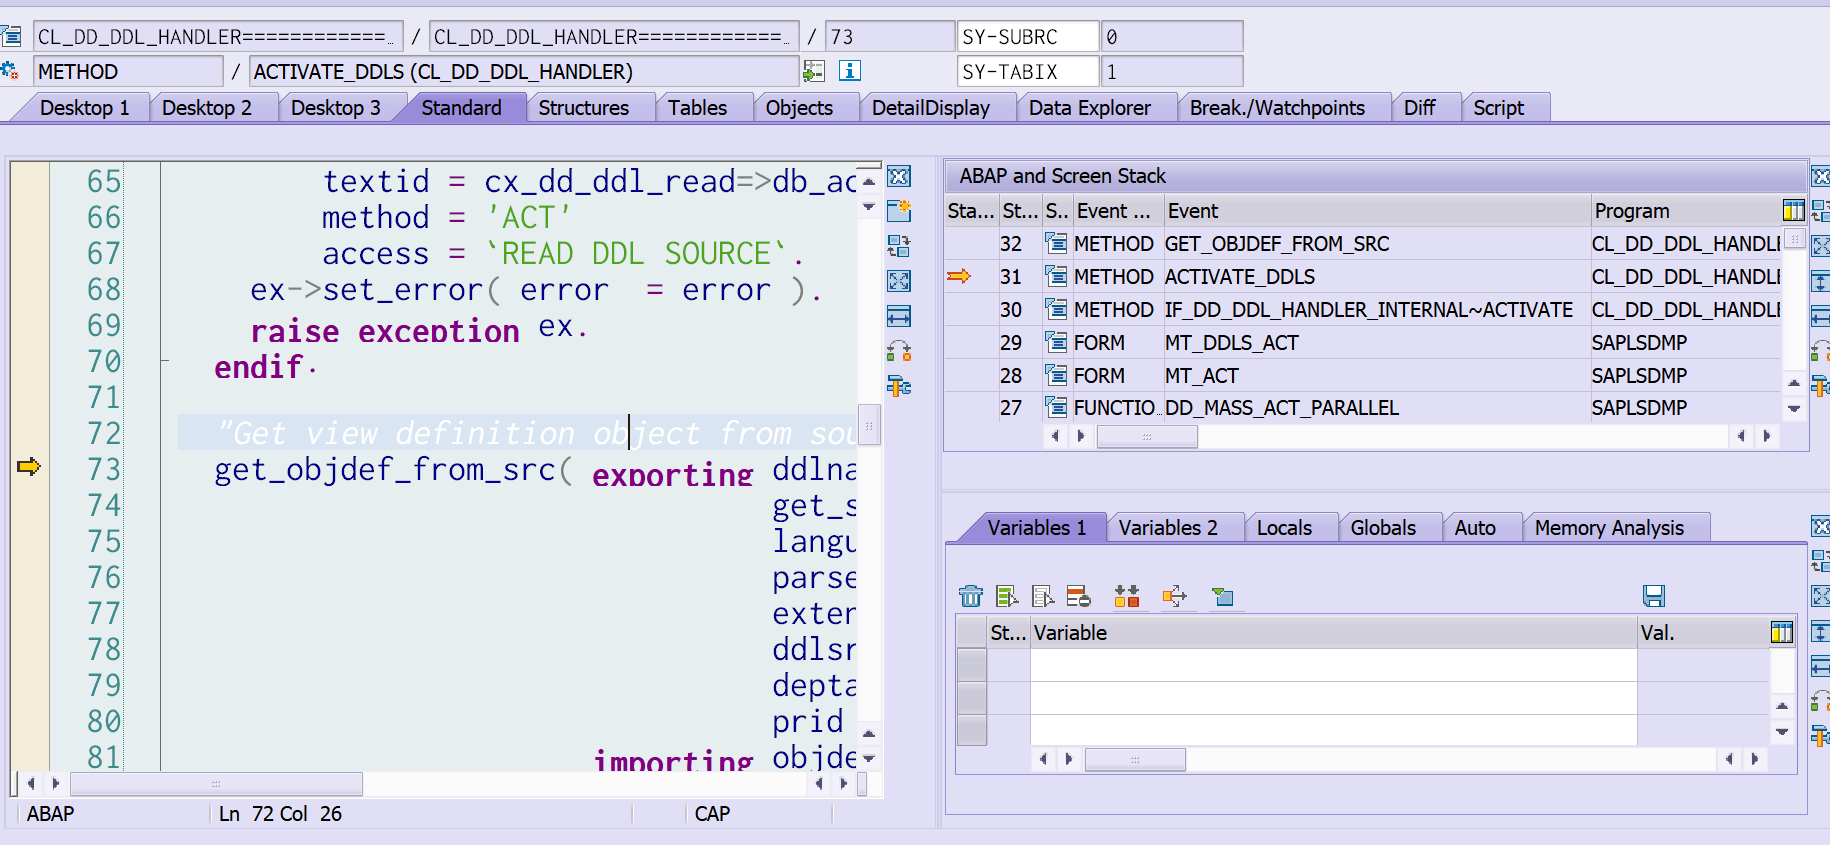
Task: Switch to the Memory Analysis tab
Action: click(1609, 528)
